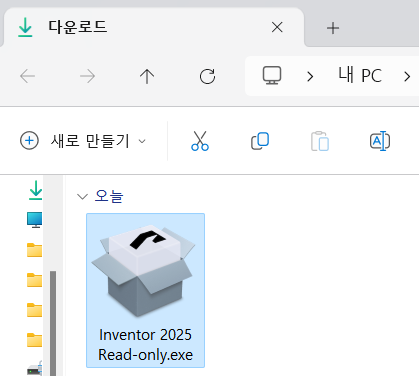Click the Forward navigation arrow
This screenshot has height=376, width=419.
(87, 76)
